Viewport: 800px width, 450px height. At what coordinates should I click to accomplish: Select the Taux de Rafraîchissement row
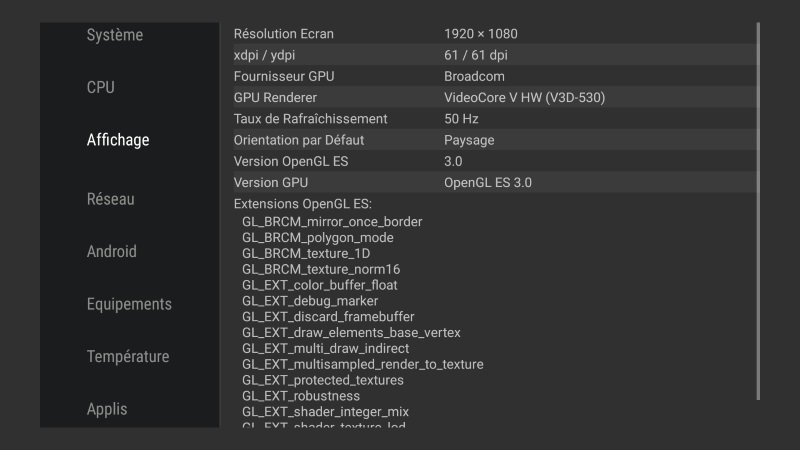[x=490, y=119]
